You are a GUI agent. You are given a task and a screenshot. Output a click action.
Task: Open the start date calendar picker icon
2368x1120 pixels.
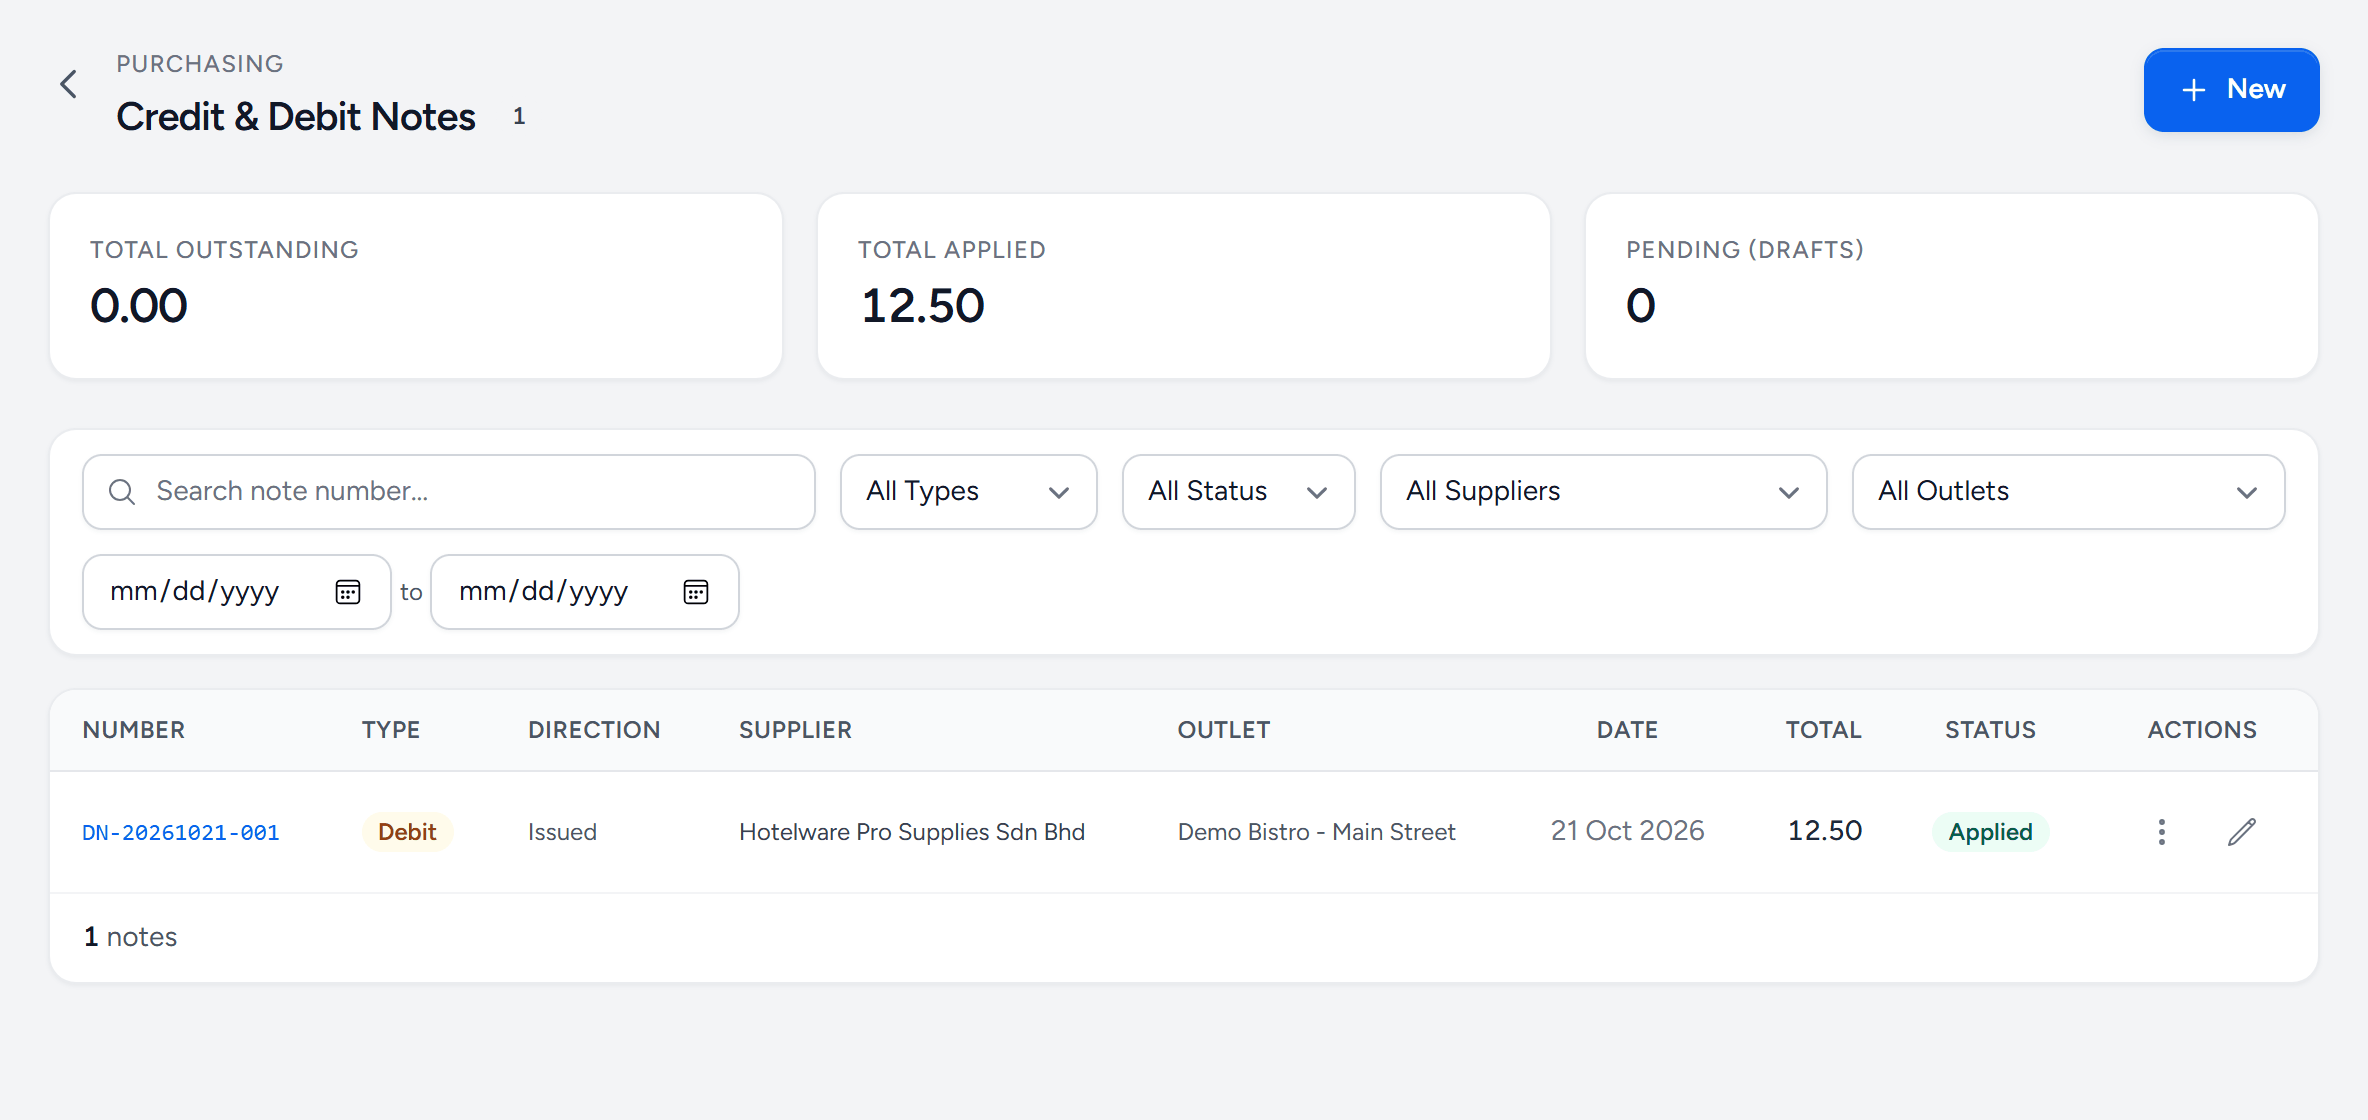pos(347,592)
